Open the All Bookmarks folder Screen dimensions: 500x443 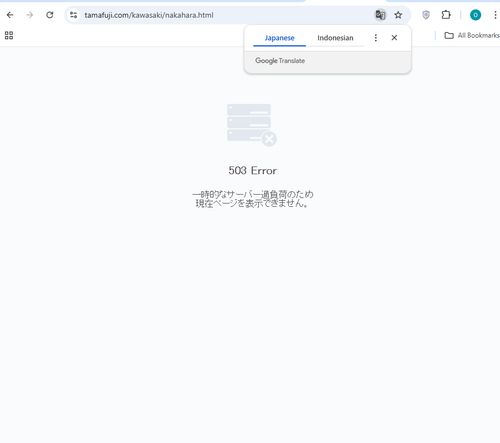472,35
